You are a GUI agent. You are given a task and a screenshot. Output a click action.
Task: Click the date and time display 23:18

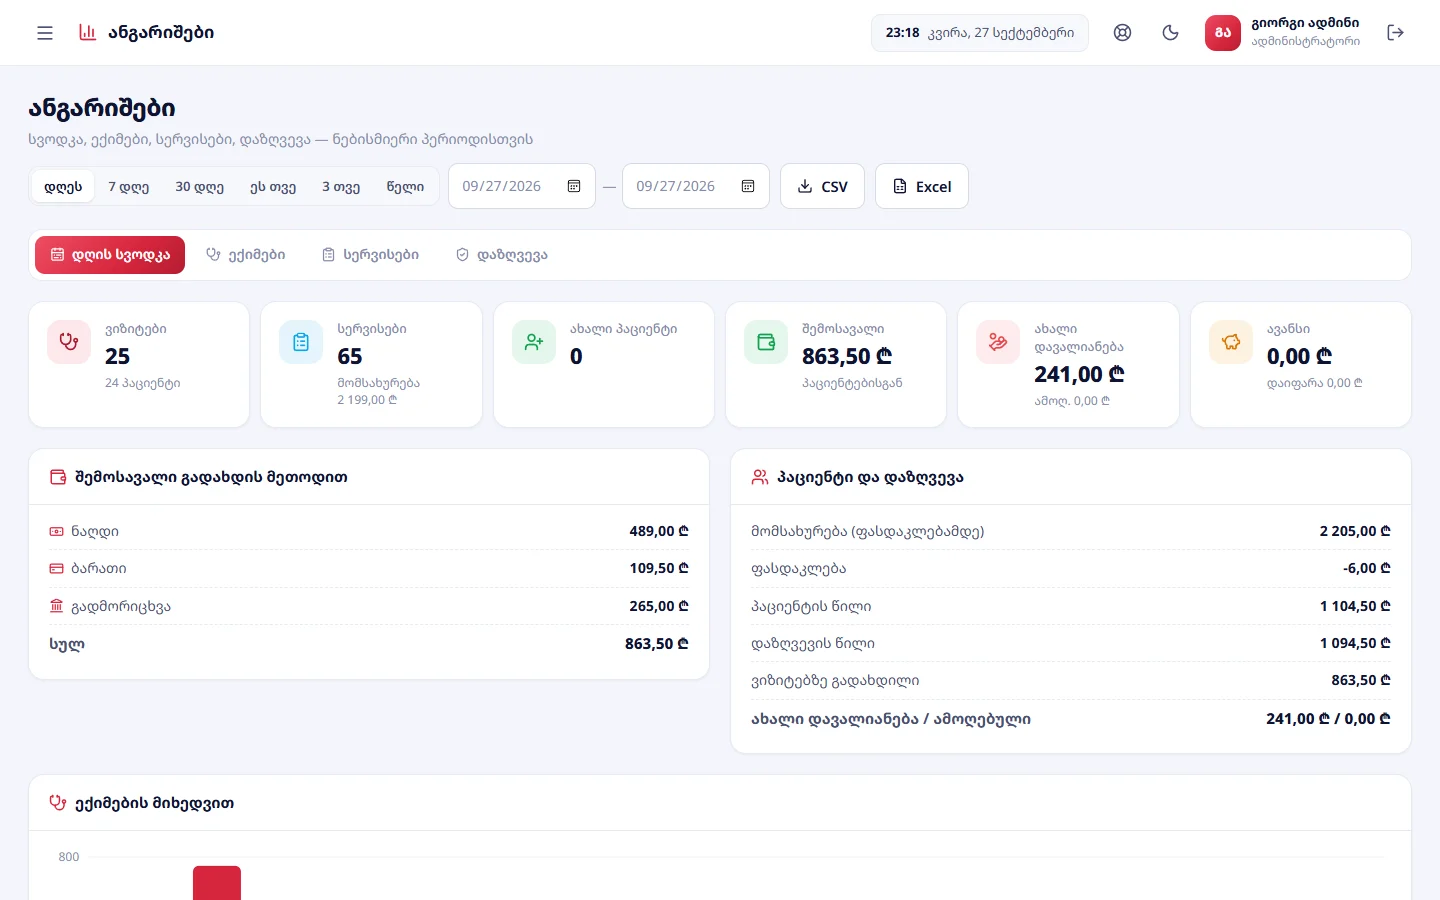tap(980, 33)
